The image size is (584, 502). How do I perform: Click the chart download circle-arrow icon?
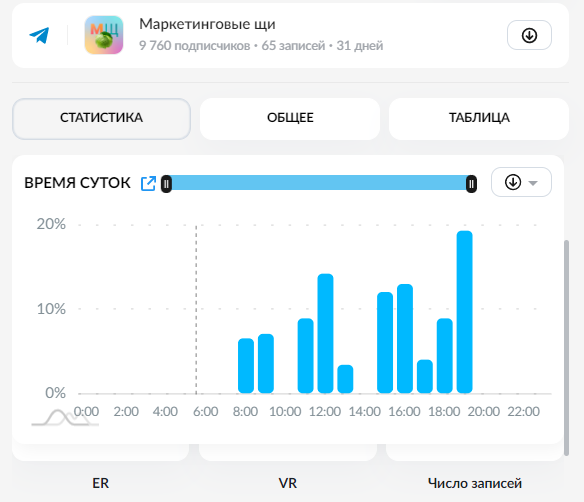[x=512, y=182]
